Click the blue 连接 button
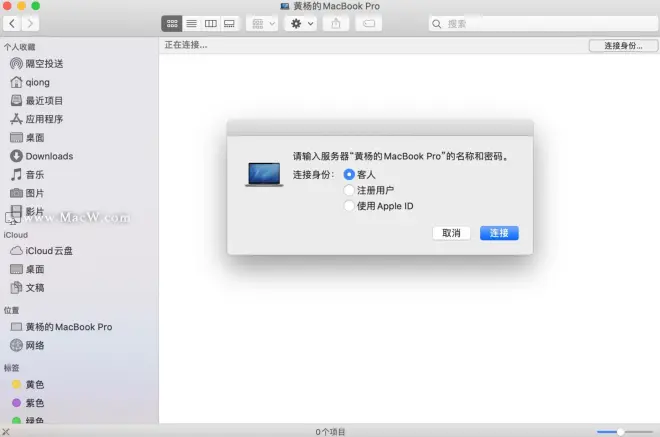This screenshot has width=660, height=437. pos(499,233)
